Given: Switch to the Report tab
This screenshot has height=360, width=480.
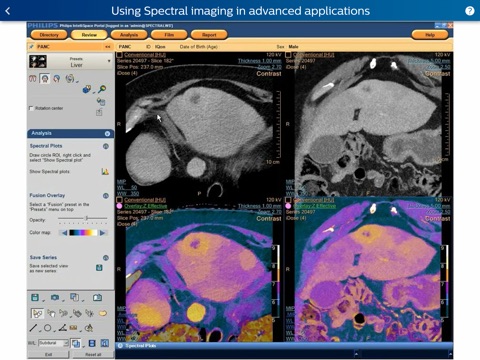Looking at the screenshot, I should coord(209,35).
